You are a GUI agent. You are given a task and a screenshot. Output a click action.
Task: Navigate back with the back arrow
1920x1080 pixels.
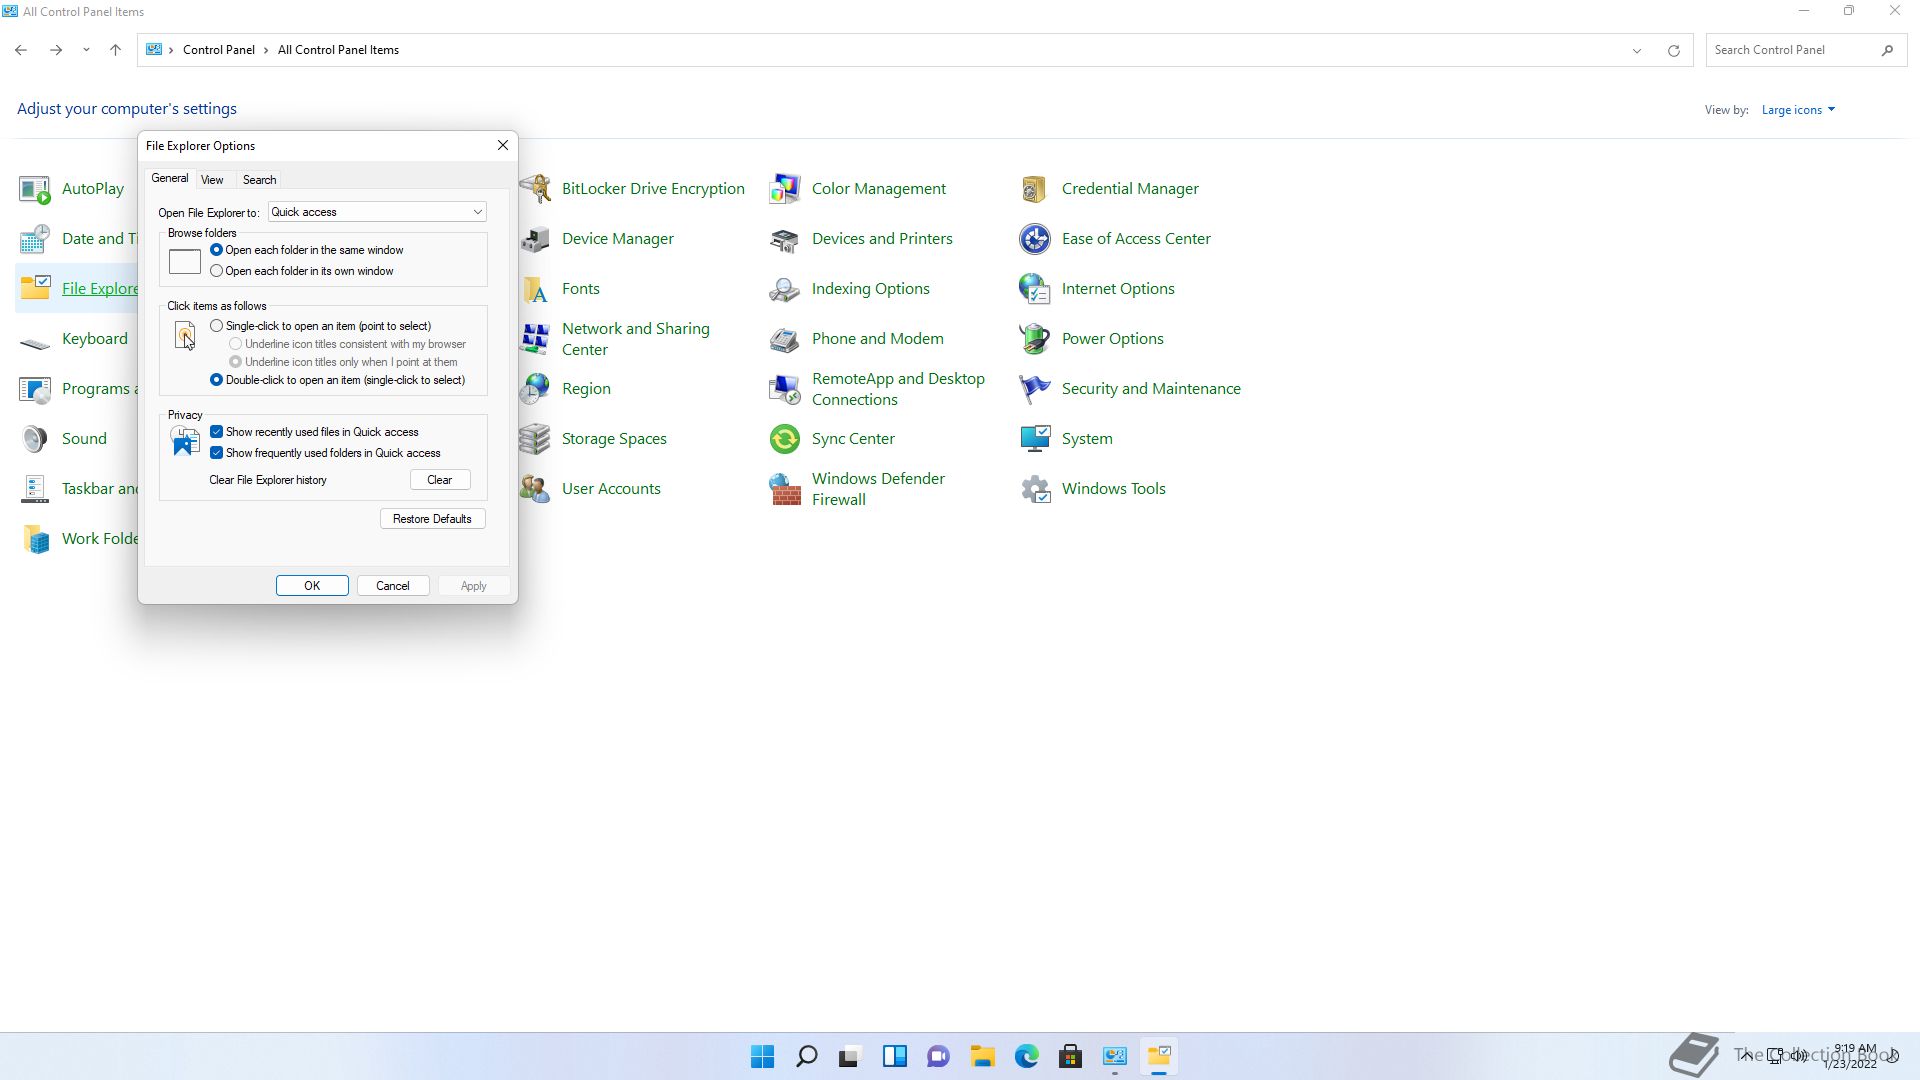point(21,50)
